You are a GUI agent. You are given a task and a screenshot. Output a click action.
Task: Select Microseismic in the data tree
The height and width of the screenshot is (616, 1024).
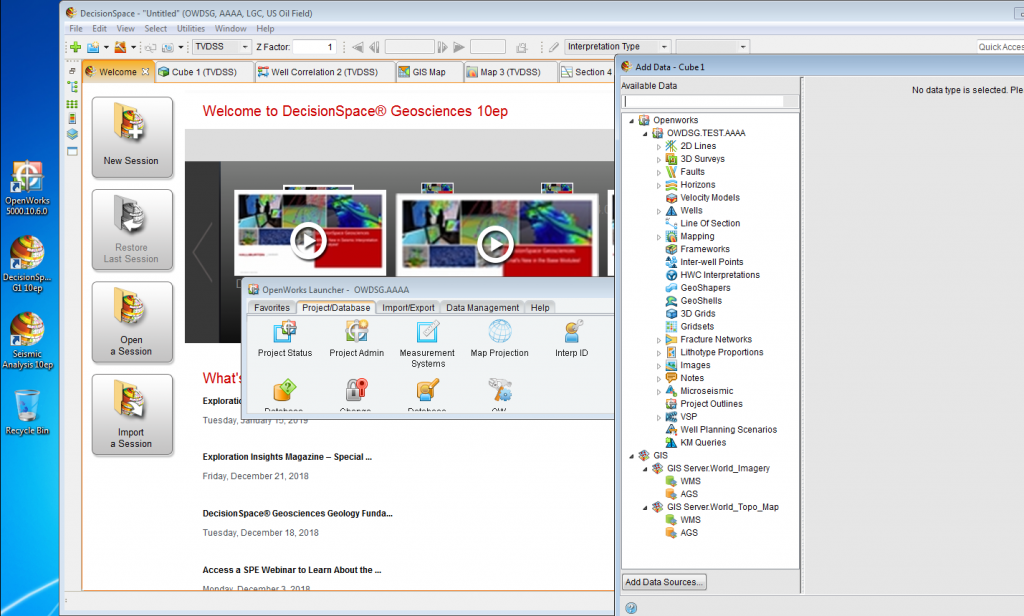(x=707, y=391)
